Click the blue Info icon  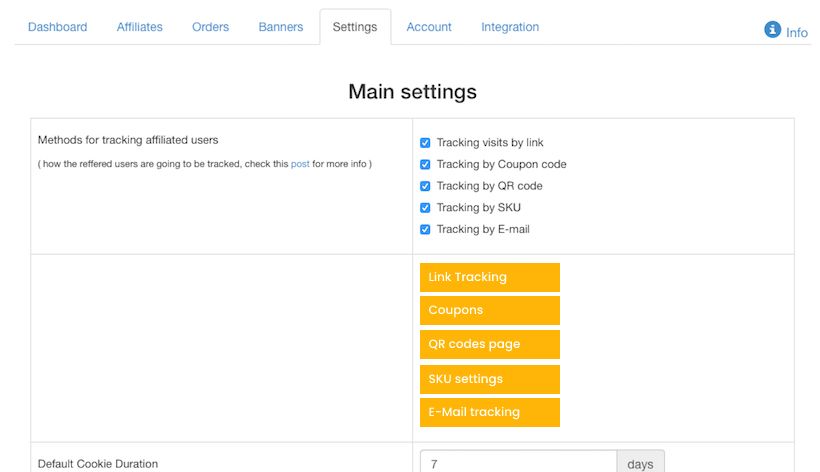coord(772,30)
